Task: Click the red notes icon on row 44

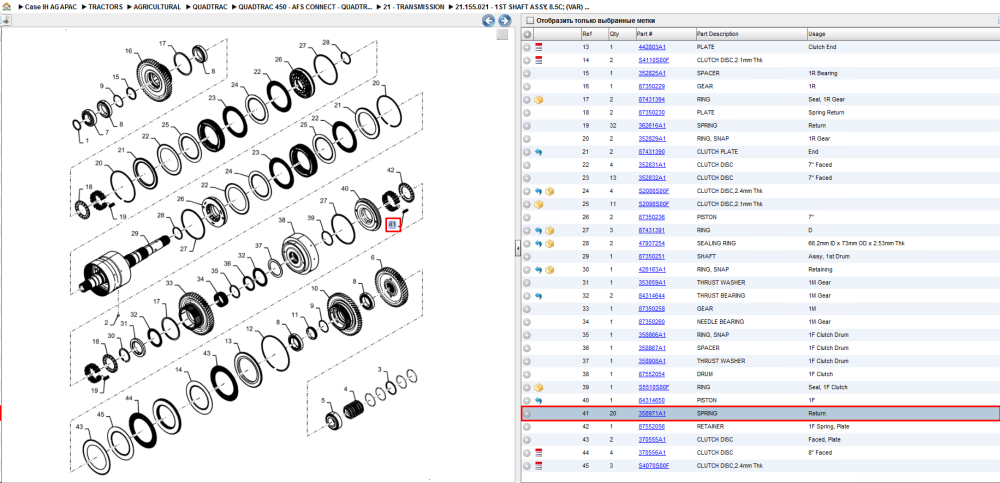Action: pyautogui.click(x=539, y=452)
